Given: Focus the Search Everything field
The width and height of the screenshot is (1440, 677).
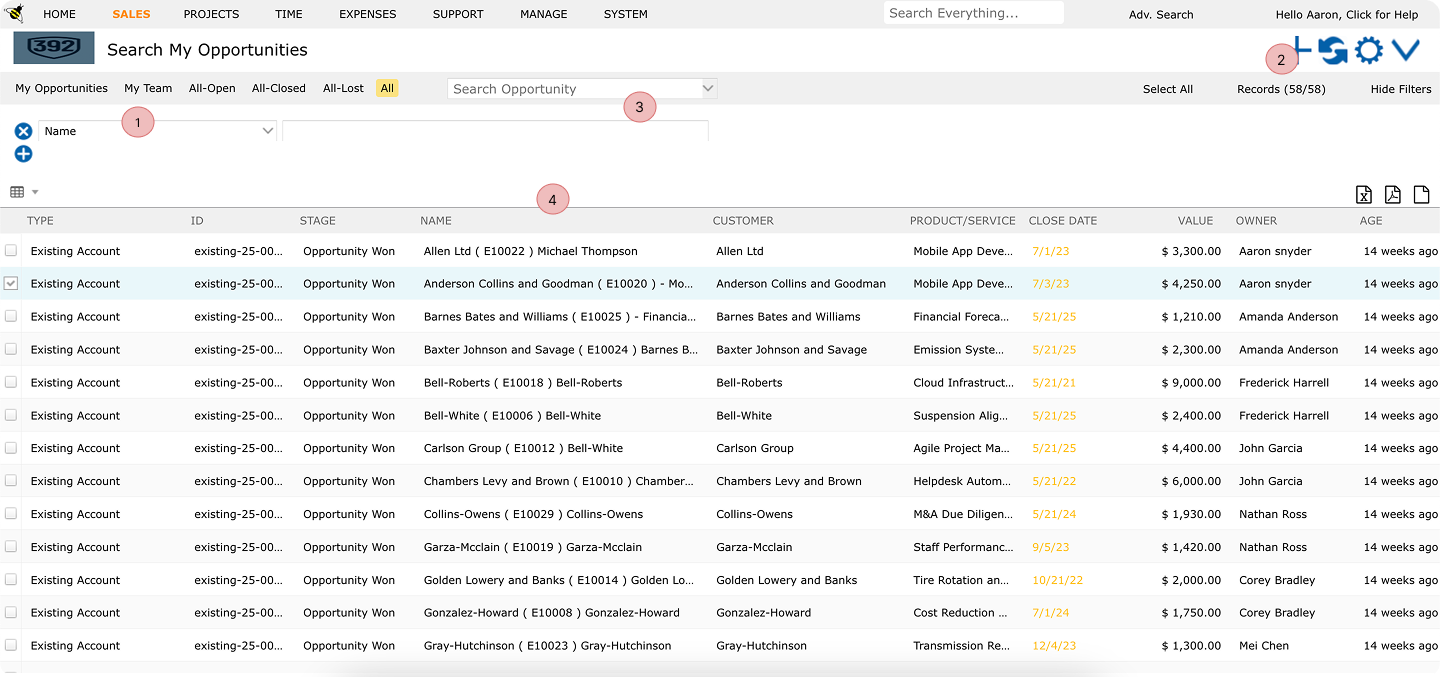Looking at the screenshot, I should tap(973, 13).
